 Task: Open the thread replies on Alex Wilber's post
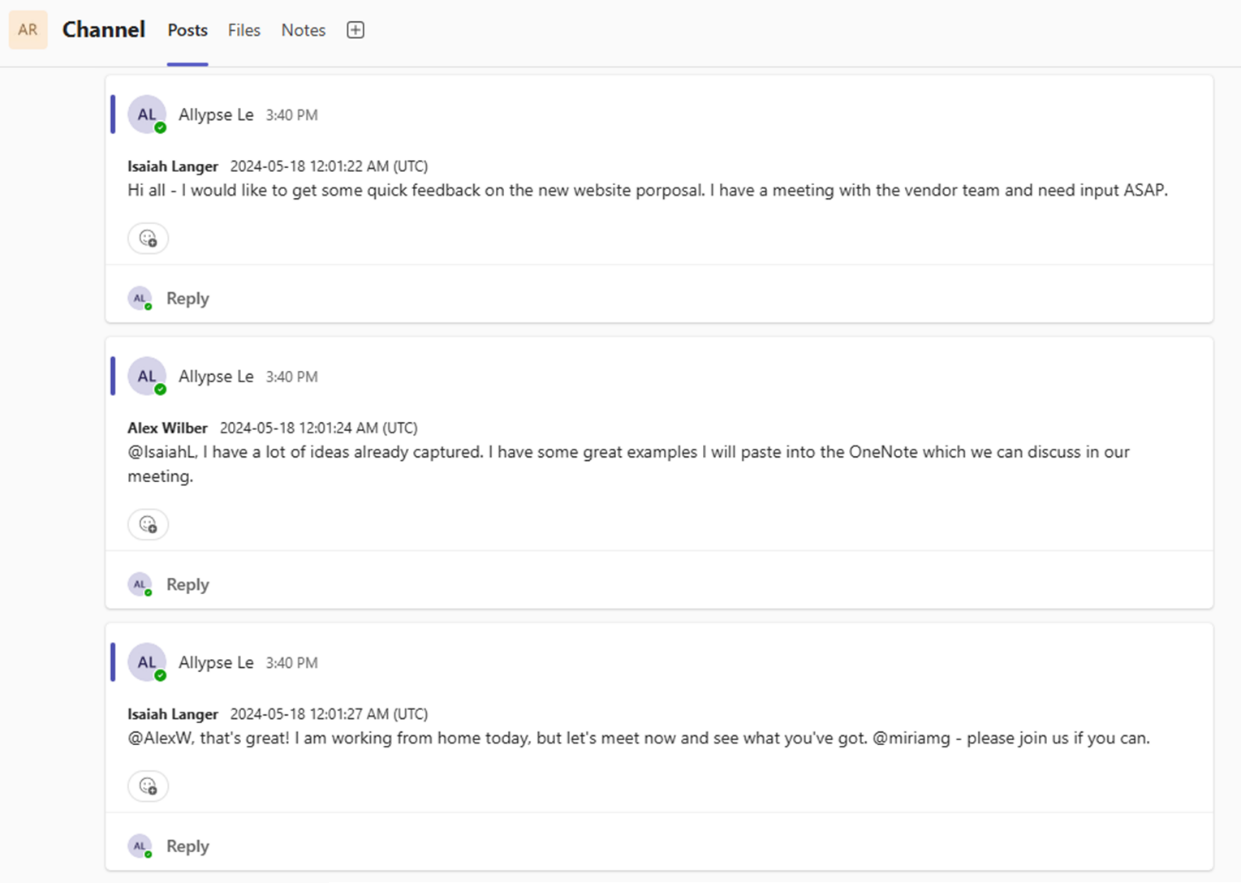coord(187,584)
